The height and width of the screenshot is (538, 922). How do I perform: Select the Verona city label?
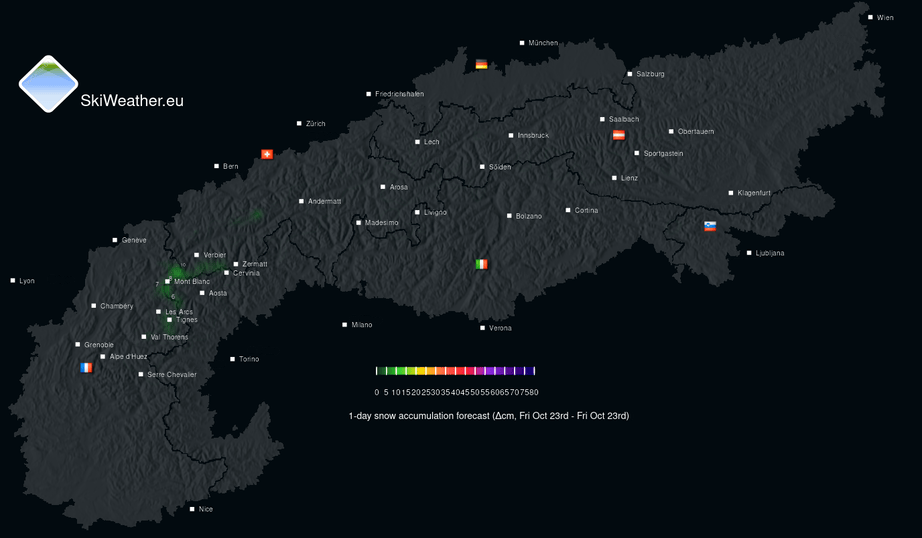[x=500, y=328]
